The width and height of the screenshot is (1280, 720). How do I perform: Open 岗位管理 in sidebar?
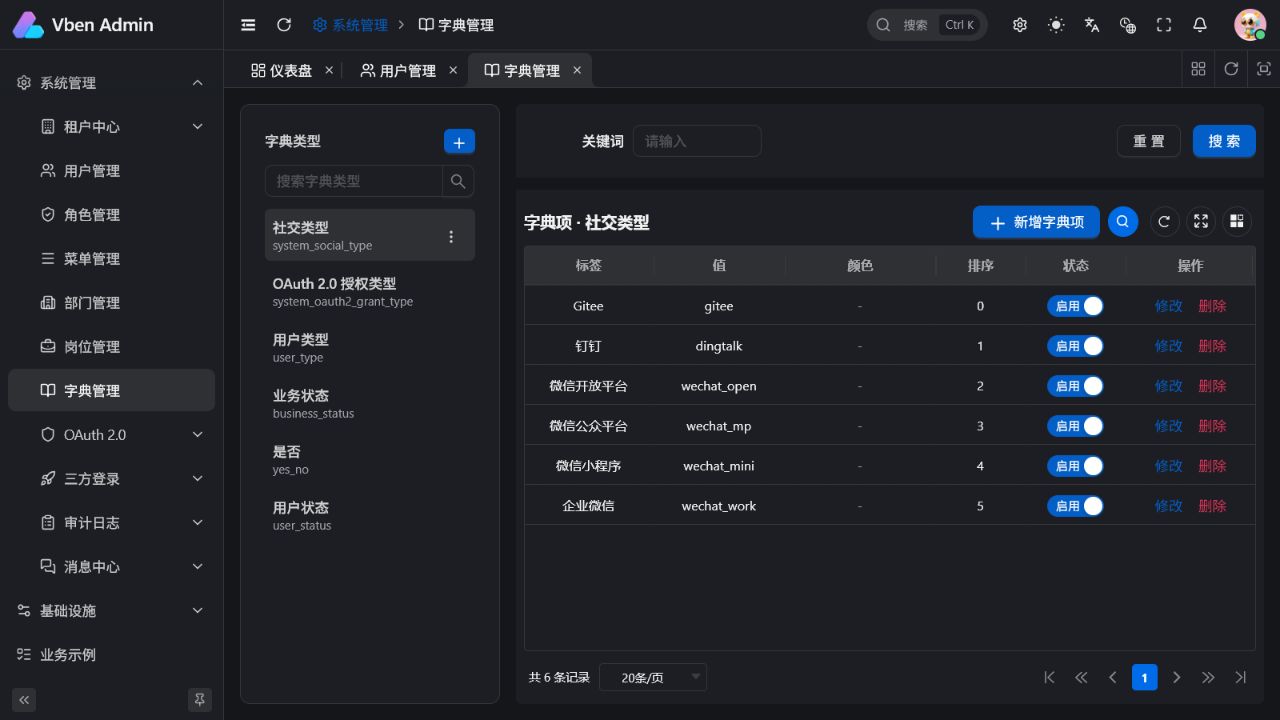point(111,347)
